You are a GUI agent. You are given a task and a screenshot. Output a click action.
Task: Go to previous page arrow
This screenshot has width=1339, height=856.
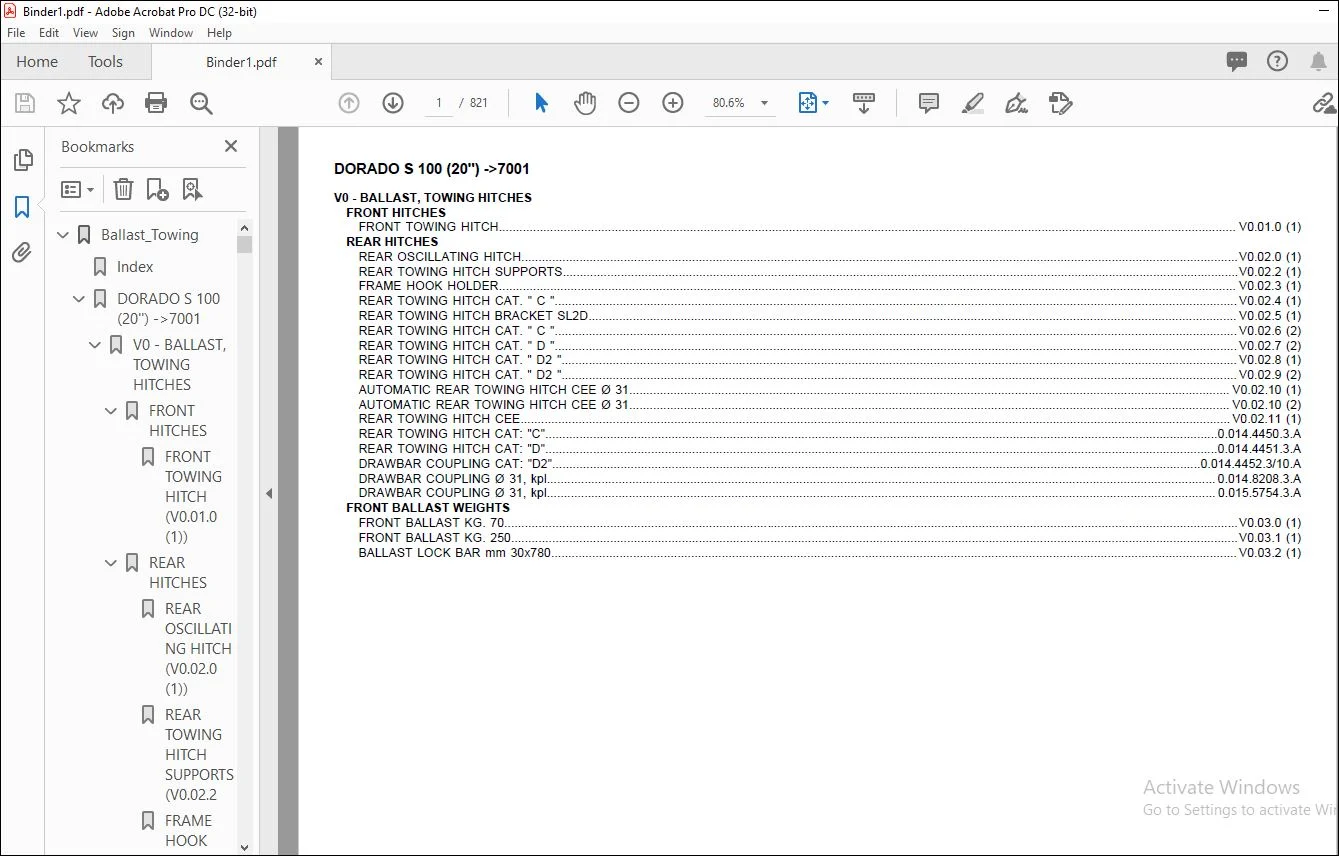pyautogui.click(x=349, y=103)
